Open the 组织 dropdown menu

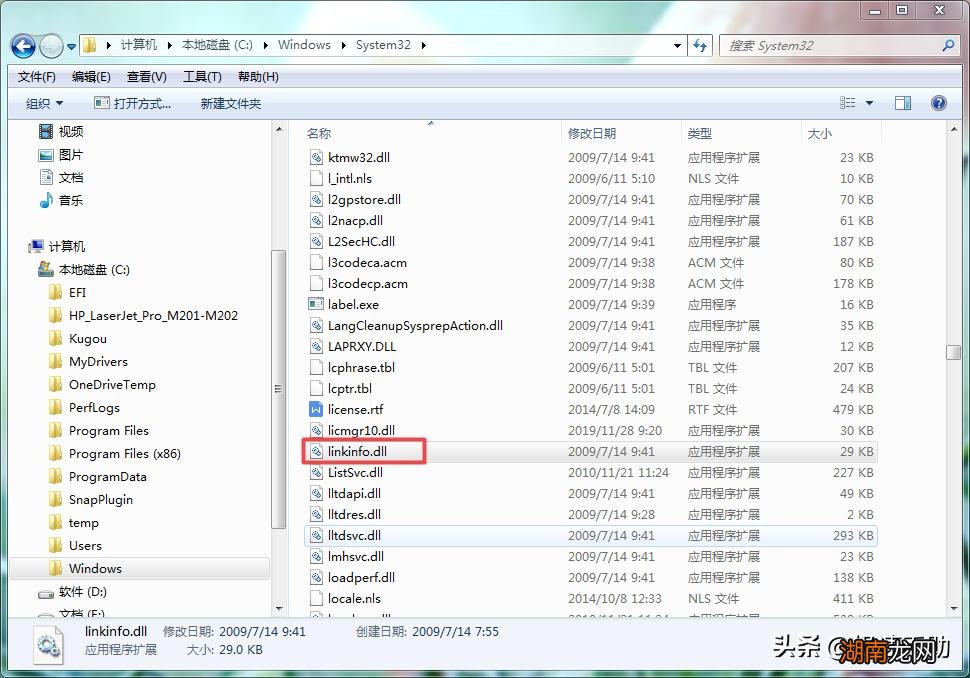(x=44, y=102)
